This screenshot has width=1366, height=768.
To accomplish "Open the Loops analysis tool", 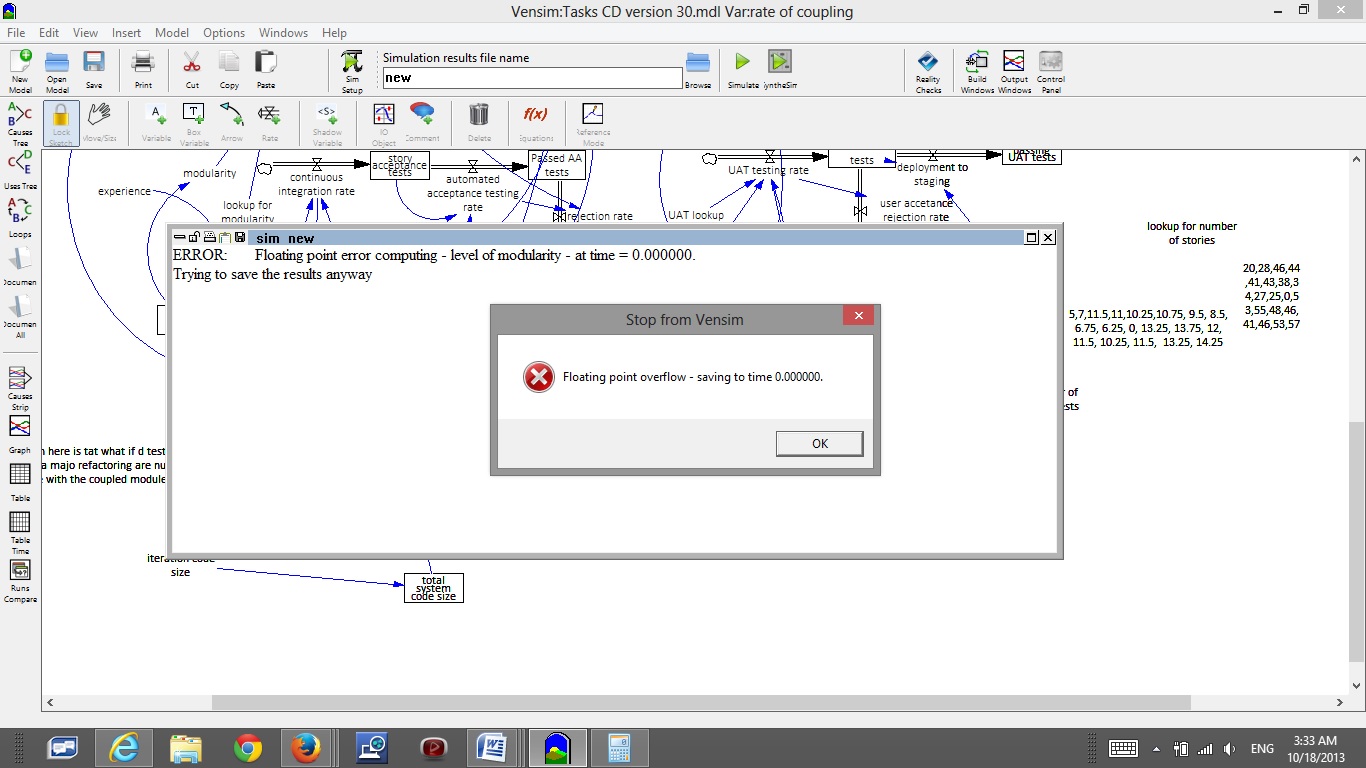I will (20, 218).
